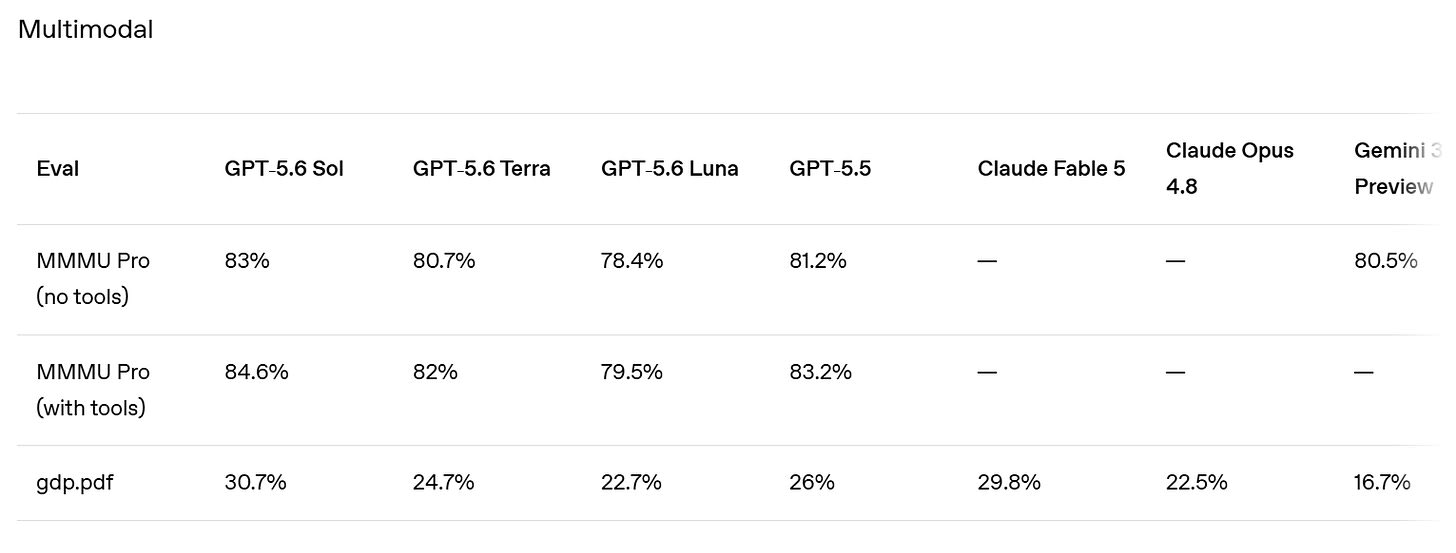Click the GPT-5.6 Luna column header
1456x553 pixels.
tap(670, 169)
